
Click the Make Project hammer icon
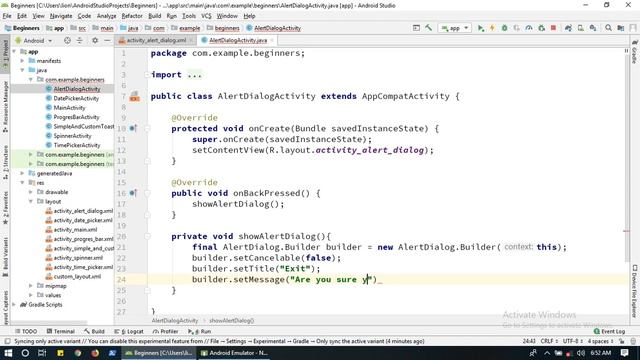(x=428, y=28)
